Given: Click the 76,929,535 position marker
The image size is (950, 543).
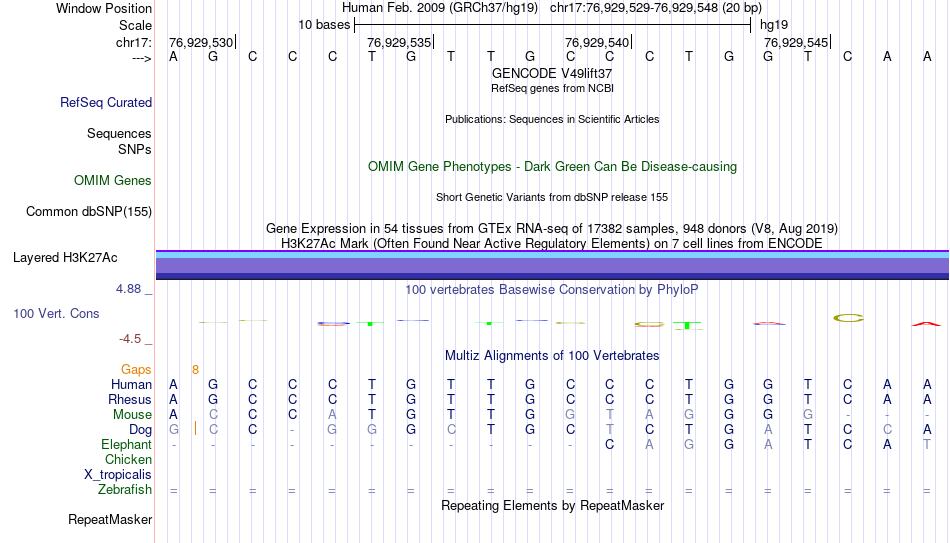Looking at the screenshot, I should click(400, 42).
